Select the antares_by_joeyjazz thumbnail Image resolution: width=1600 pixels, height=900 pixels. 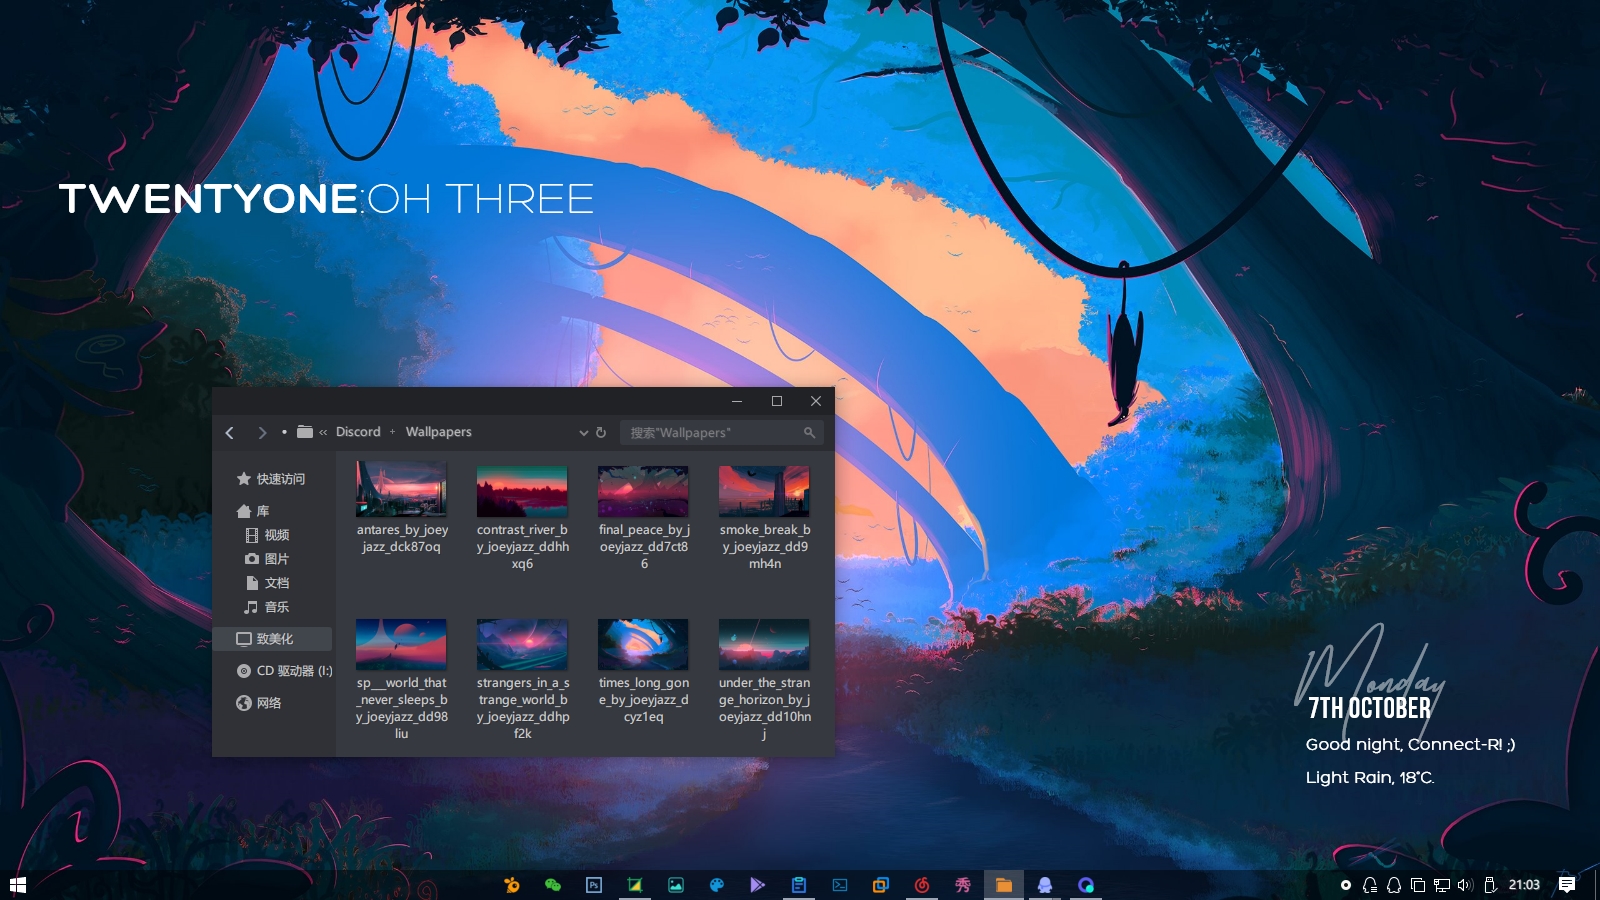(401, 490)
